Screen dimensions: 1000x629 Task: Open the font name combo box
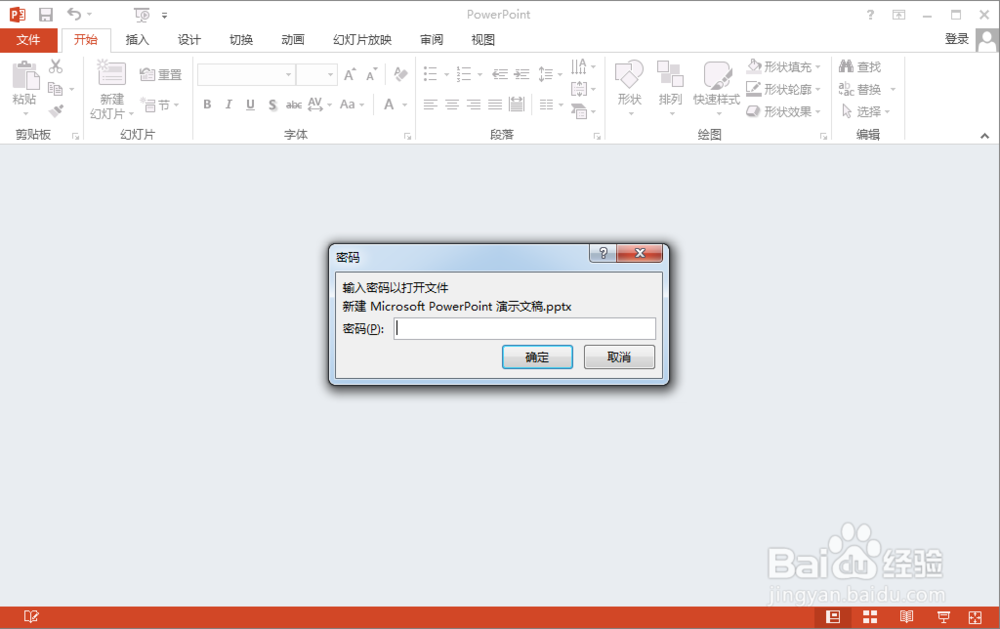(x=246, y=75)
